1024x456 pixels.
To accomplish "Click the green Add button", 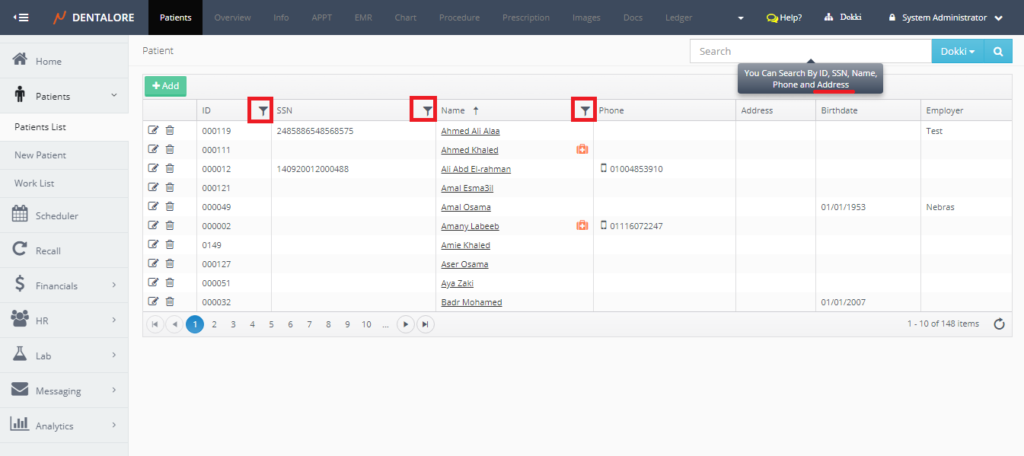I will (x=165, y=86).
